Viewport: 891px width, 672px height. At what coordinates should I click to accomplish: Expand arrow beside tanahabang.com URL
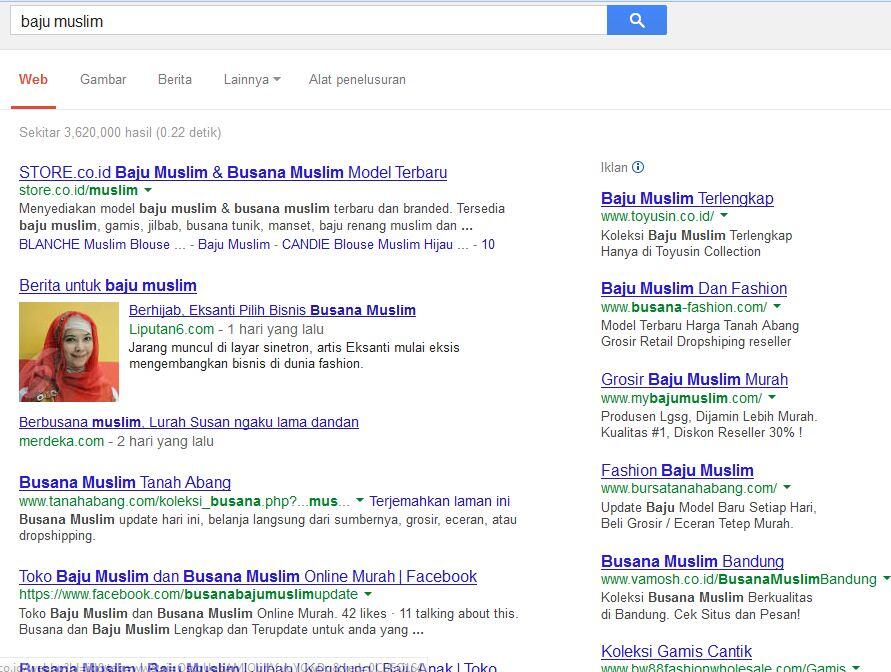pyautogui.click(x=360, y=500)
